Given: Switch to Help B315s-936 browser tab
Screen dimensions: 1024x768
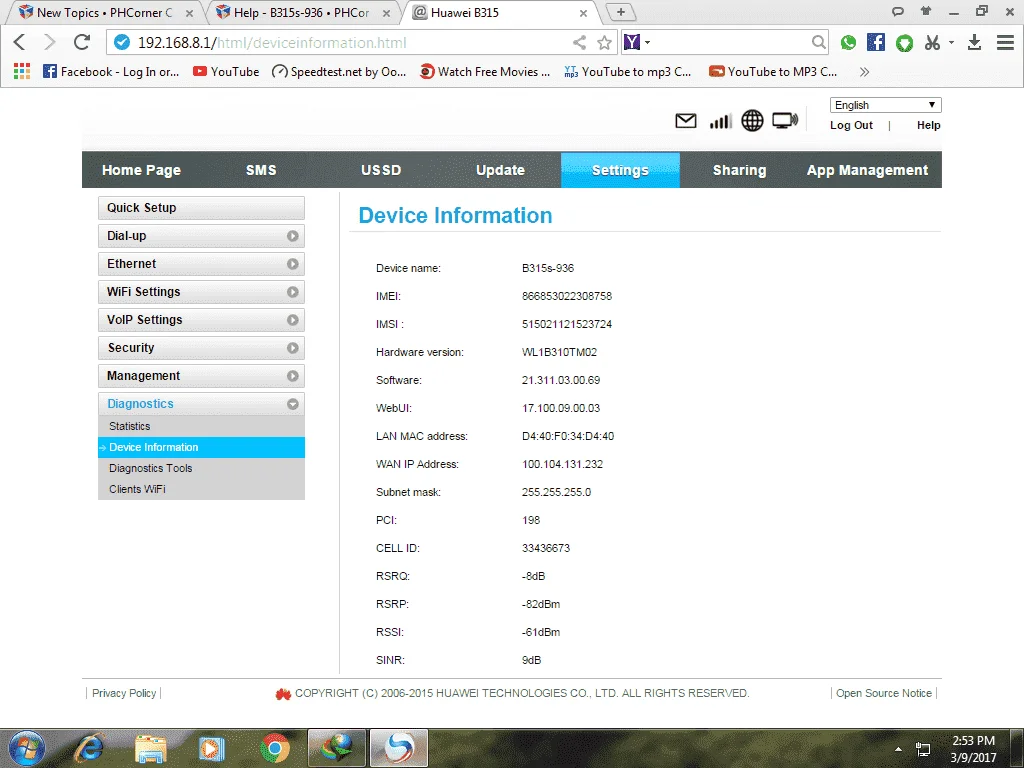Looking at the screenshot, I should coord(302,12).
